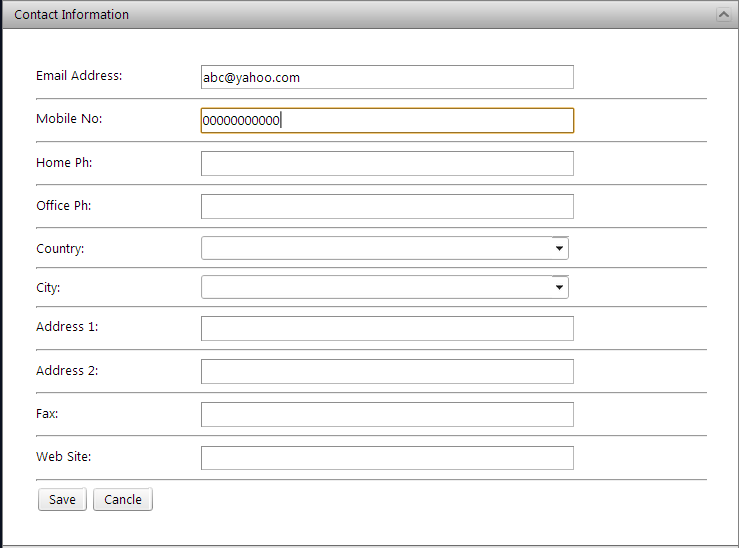Viewport: 739px width, 548px height.
Task: Focus the Address 1 input field
Action: (x=387, y=329)
